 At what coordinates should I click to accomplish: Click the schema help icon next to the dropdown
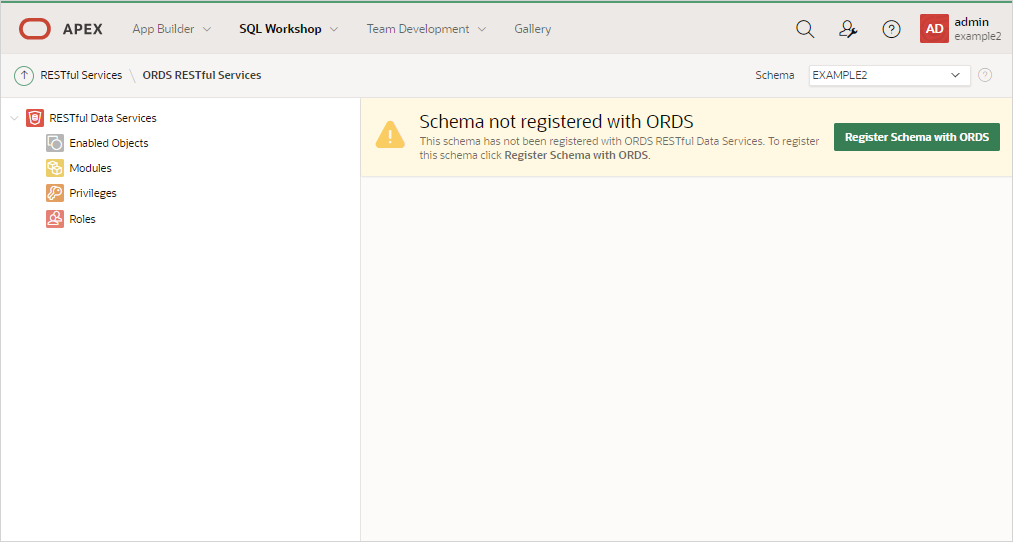985,75
